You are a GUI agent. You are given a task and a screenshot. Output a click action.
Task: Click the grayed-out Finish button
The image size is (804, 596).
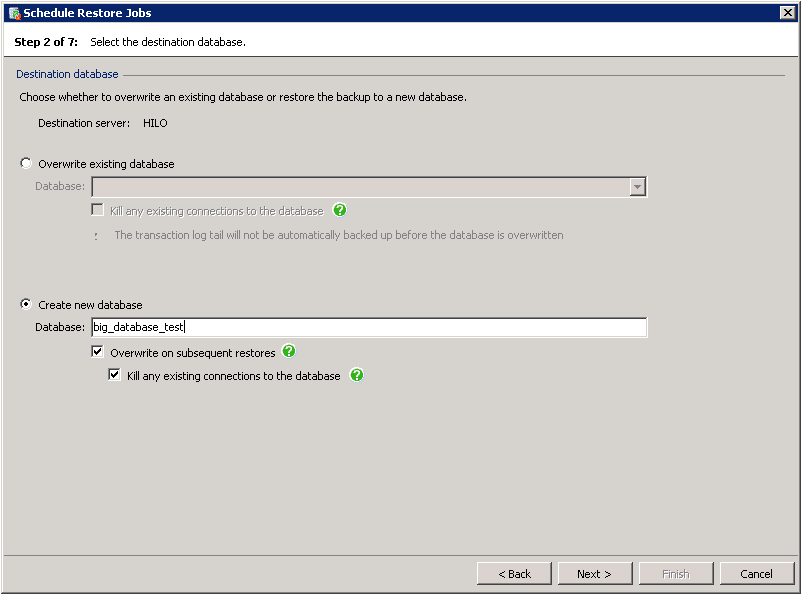(x=676, y=574)
